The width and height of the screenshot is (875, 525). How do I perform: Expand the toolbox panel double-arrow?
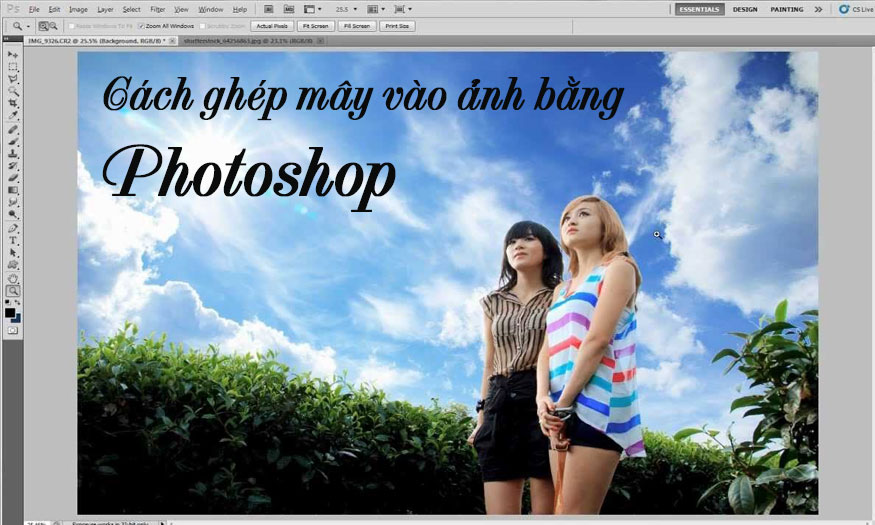[x=6, y=39]
